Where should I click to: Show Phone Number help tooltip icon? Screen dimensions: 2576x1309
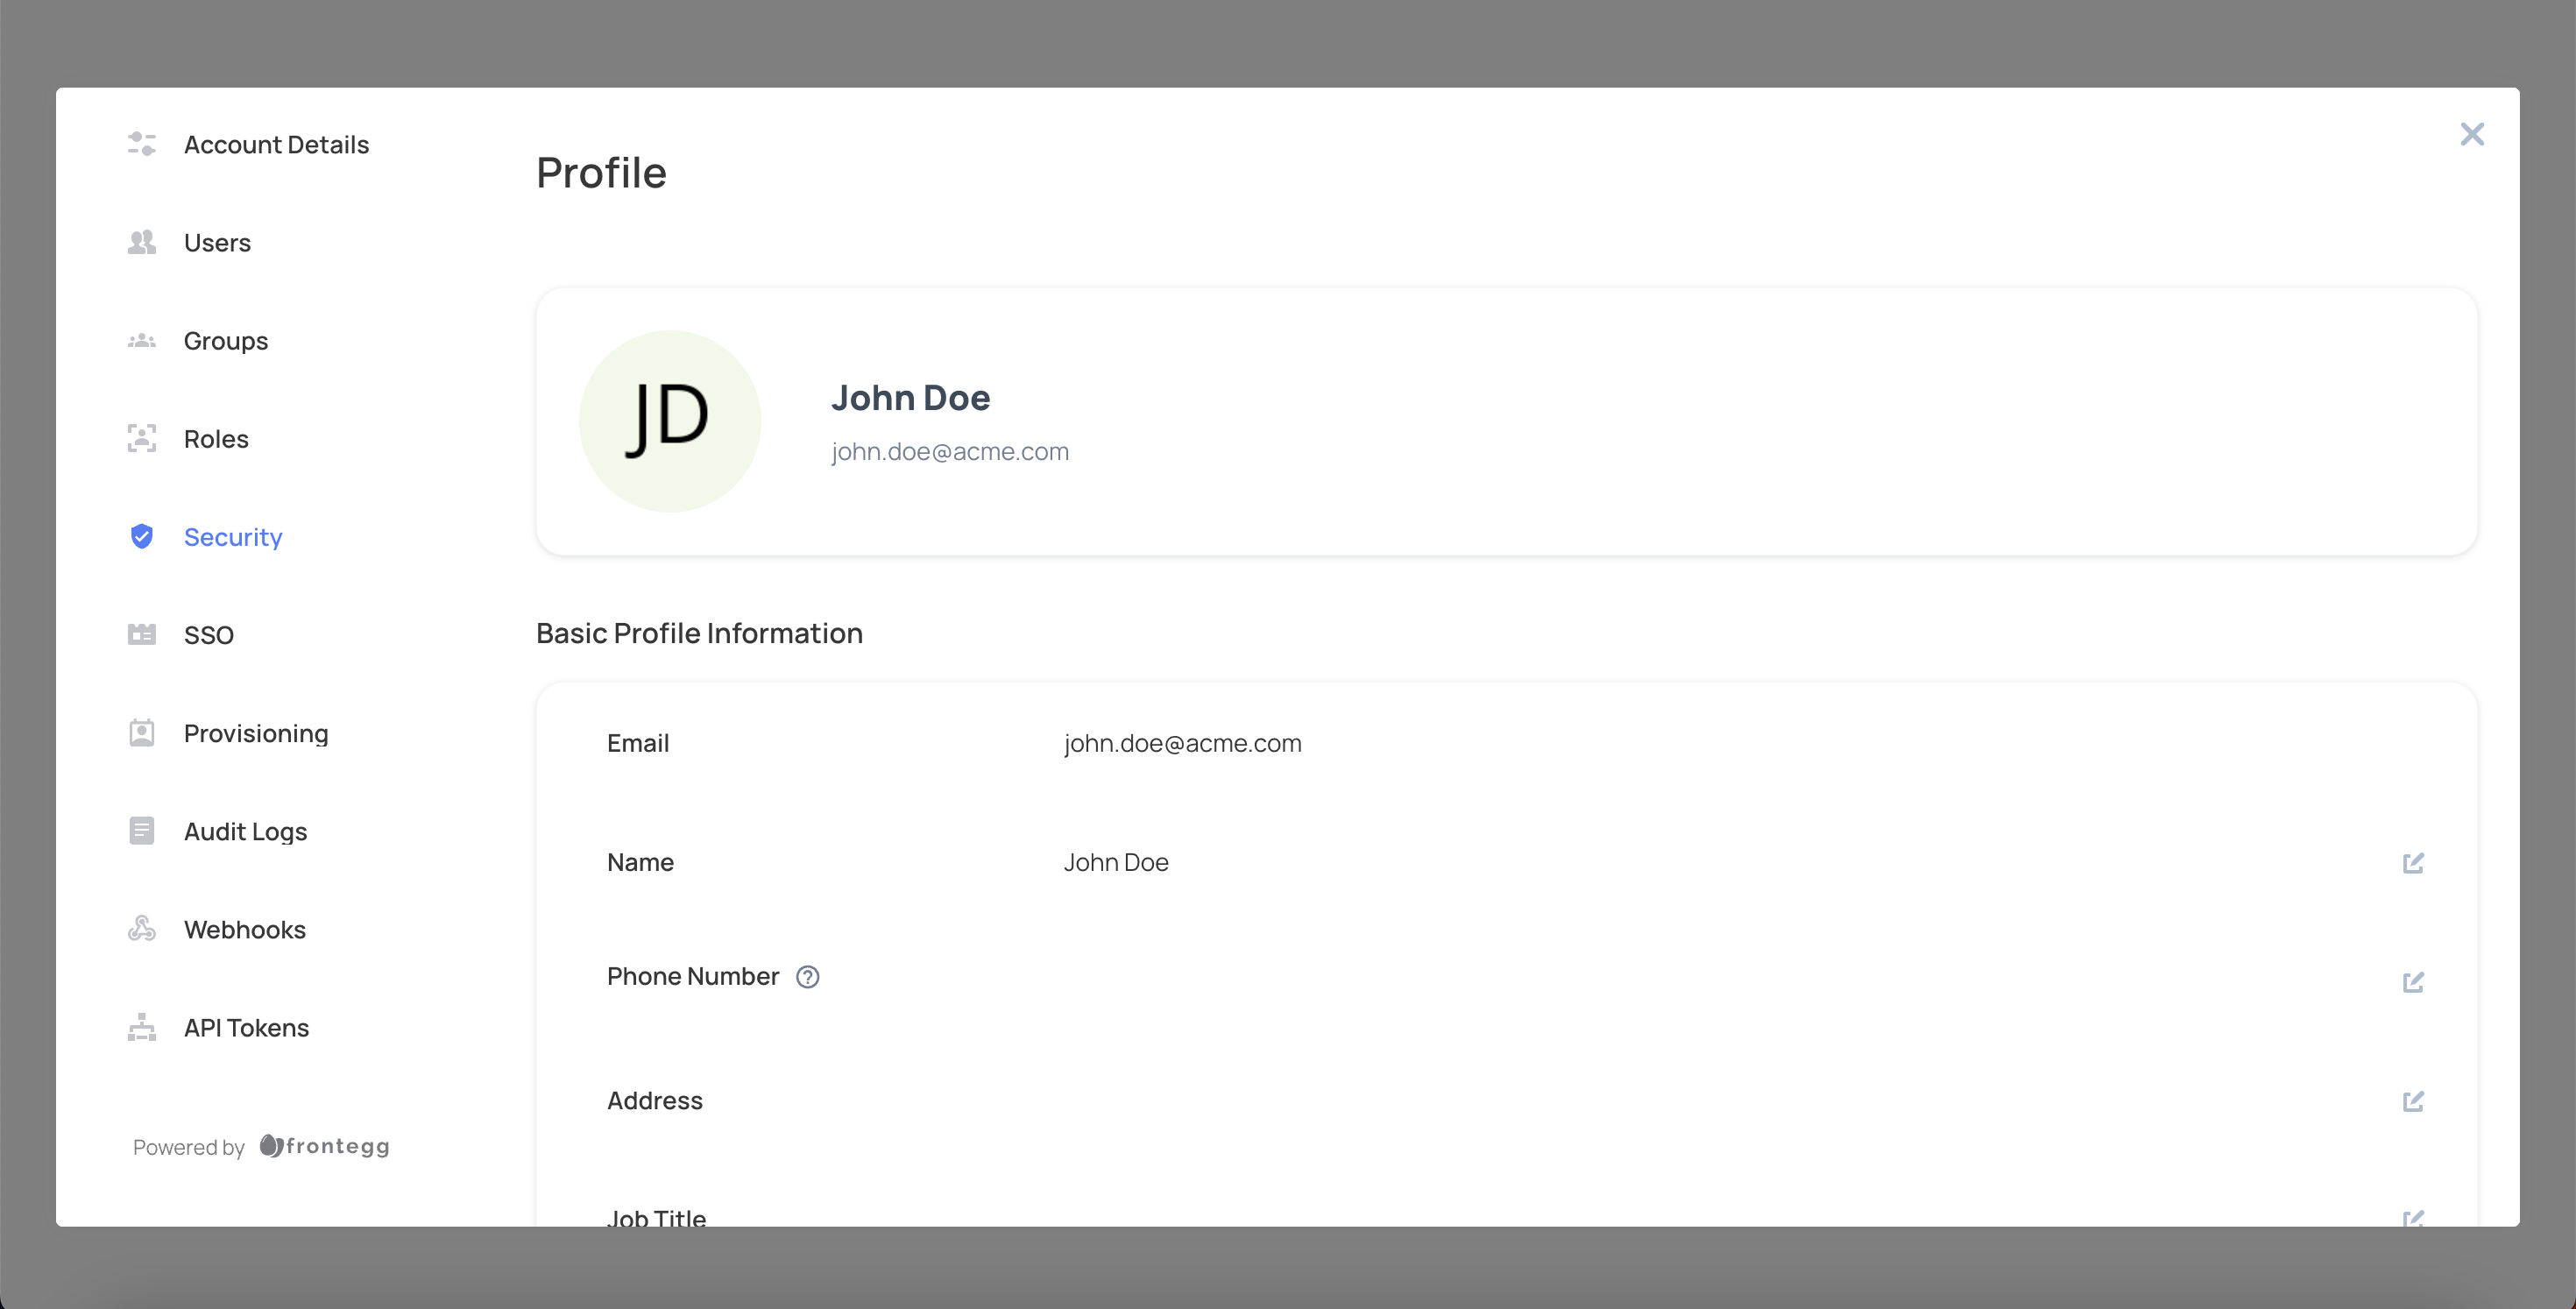pos(808,977)
